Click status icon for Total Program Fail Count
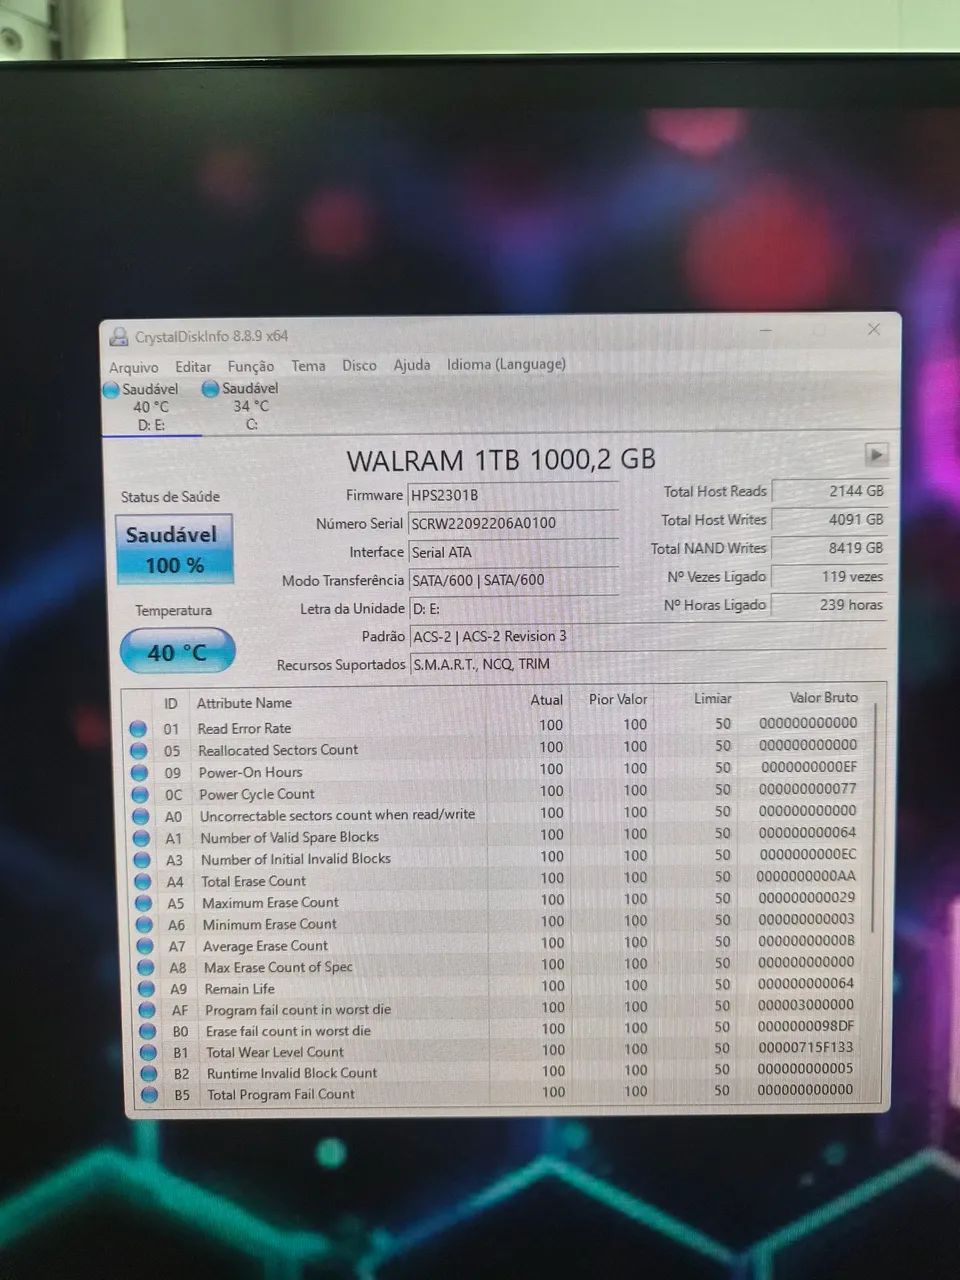 coord(150,1094)
